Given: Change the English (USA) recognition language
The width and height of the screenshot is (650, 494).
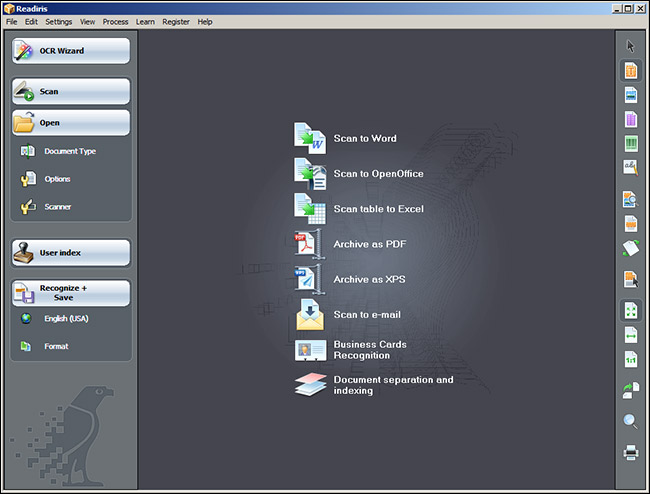Looking at the screenshot, I should click(66, 318).
